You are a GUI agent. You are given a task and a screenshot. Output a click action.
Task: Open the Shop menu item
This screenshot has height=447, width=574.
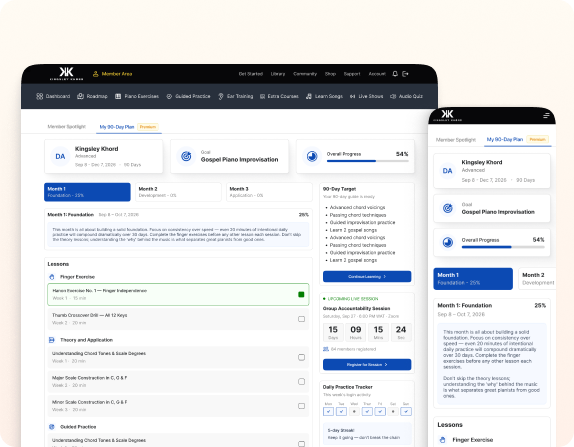(x=330, y=74)
